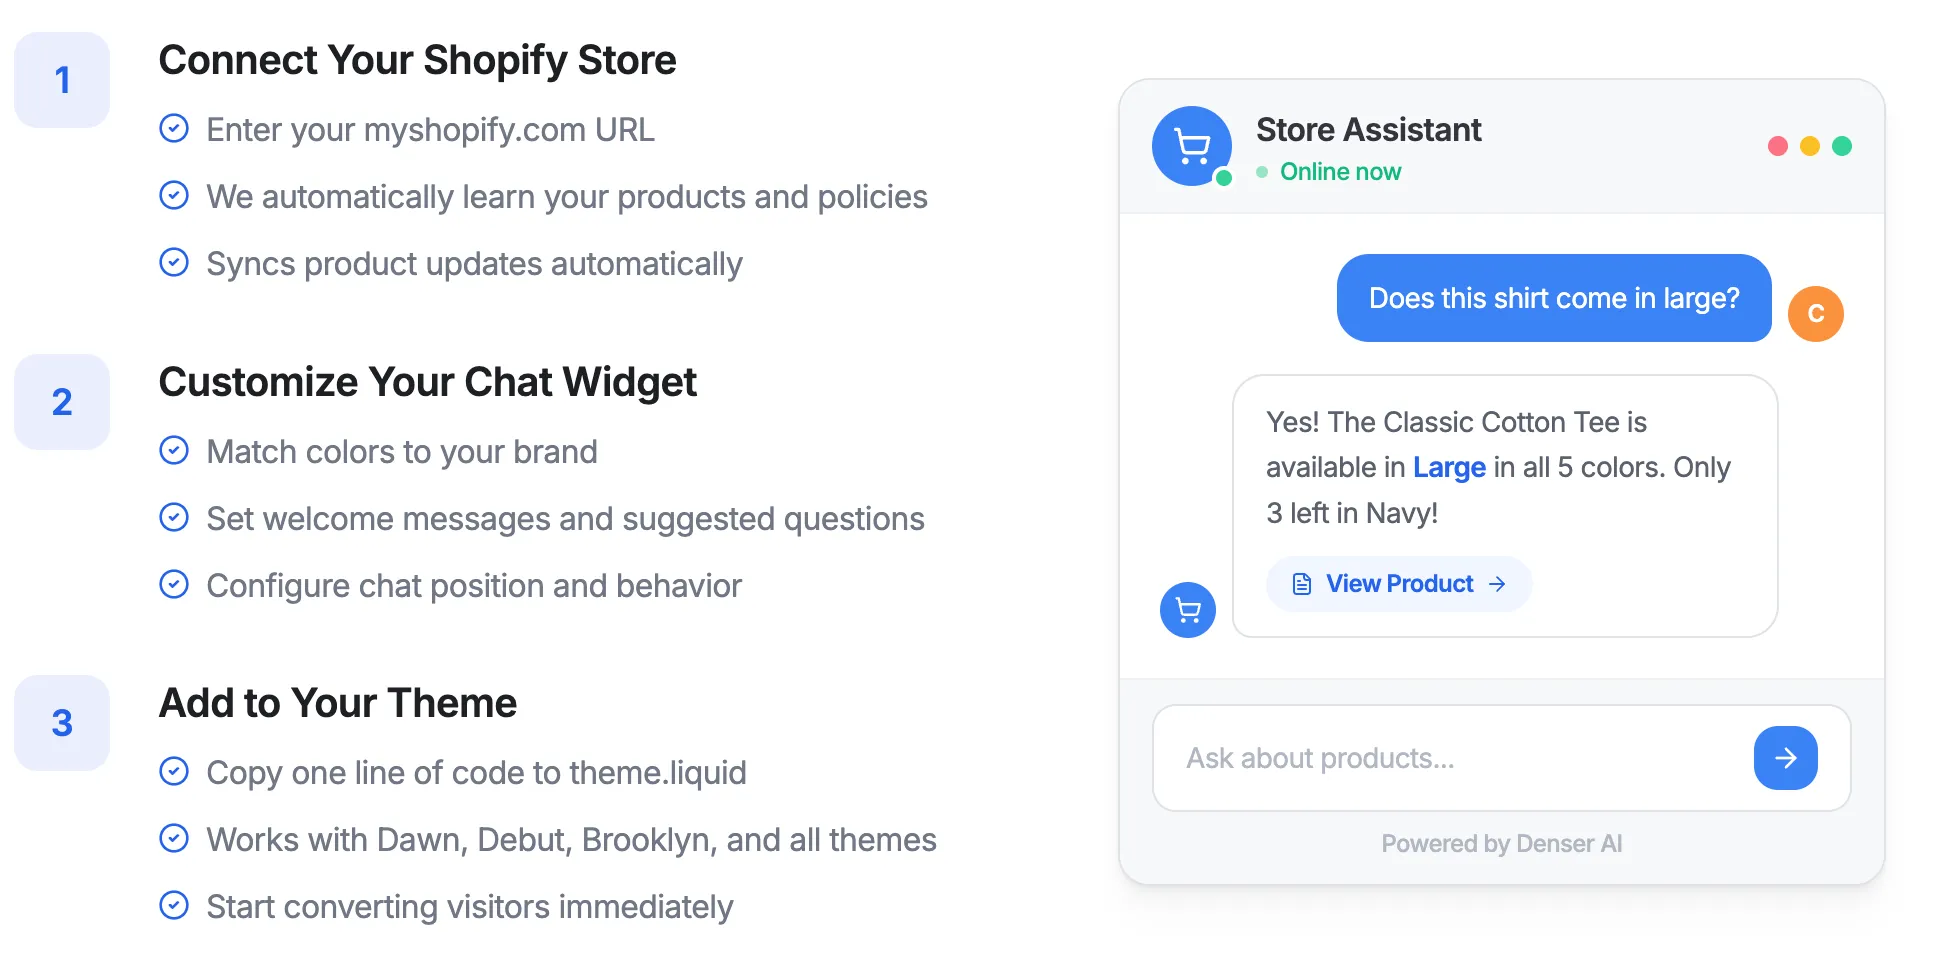Screen dimensions: 1942x978
Task: Click the send arrow in the chat input
Action: pyautogui.click(x=1785, y=758)
